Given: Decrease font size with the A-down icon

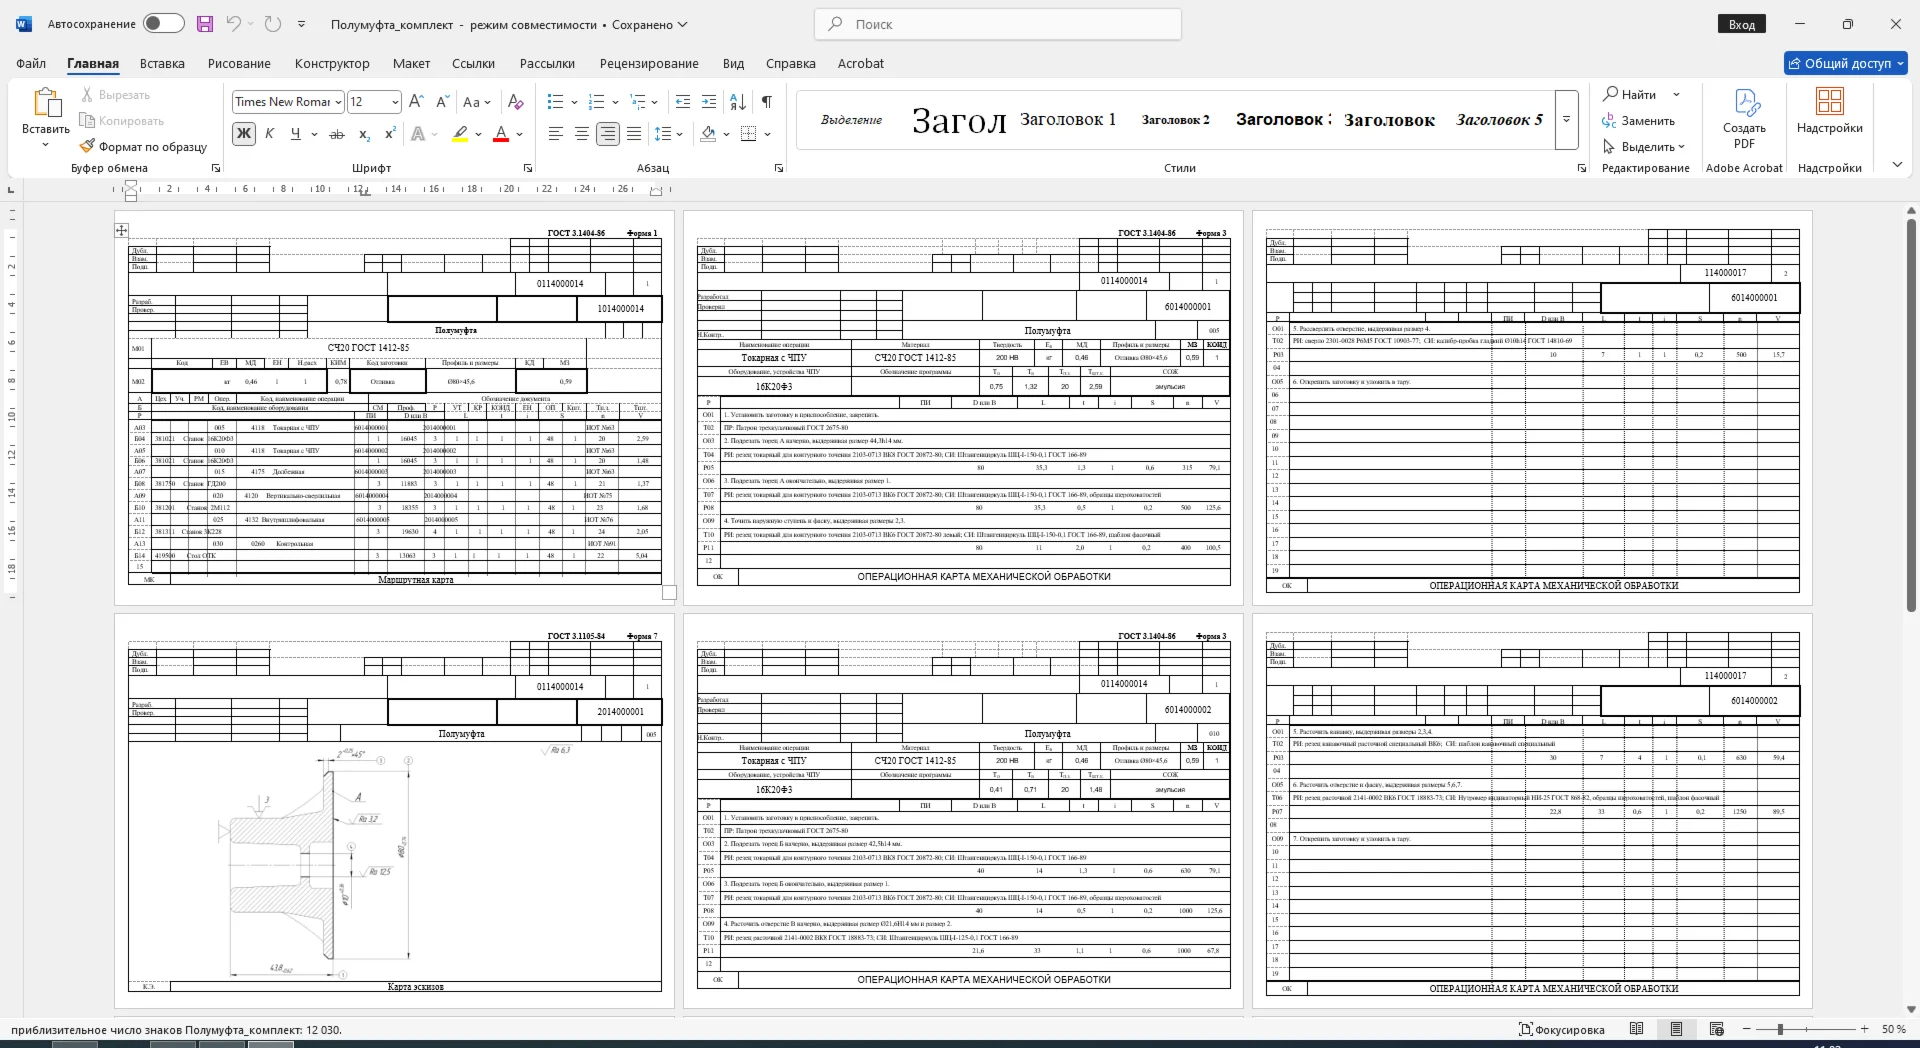Looking at the screenshot, I should [443, 102].
